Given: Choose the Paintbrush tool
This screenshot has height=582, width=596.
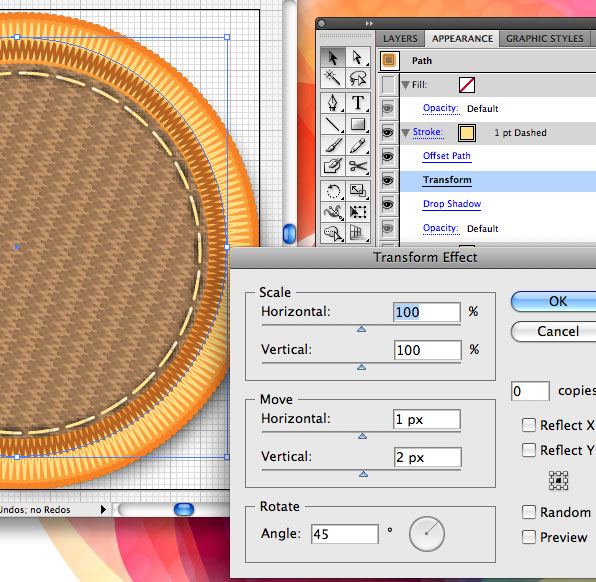Looking at the screenshot, I should pyautogui.click(x=333, y=145).
